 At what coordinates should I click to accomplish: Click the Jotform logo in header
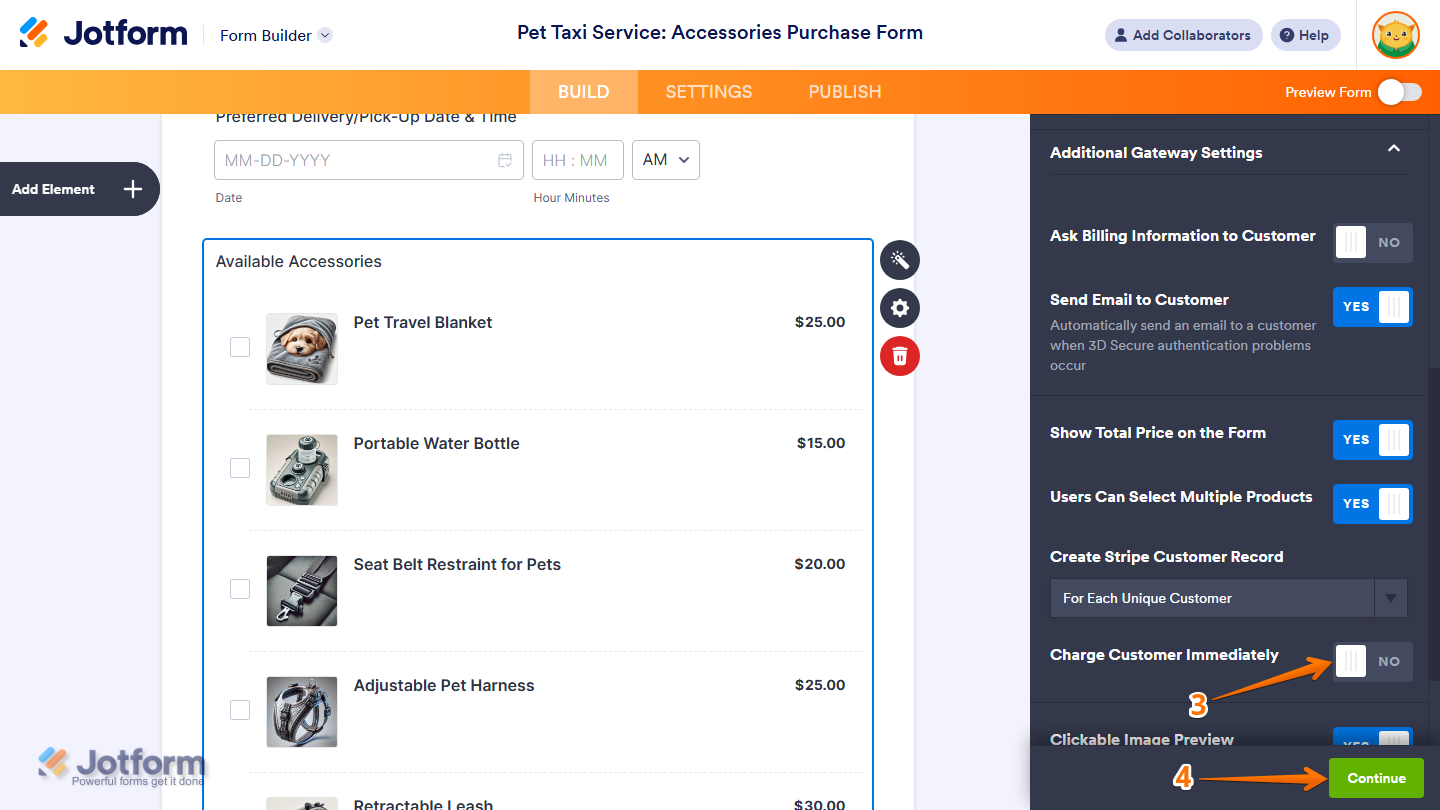pyautogui.click(x=103, y=34)
